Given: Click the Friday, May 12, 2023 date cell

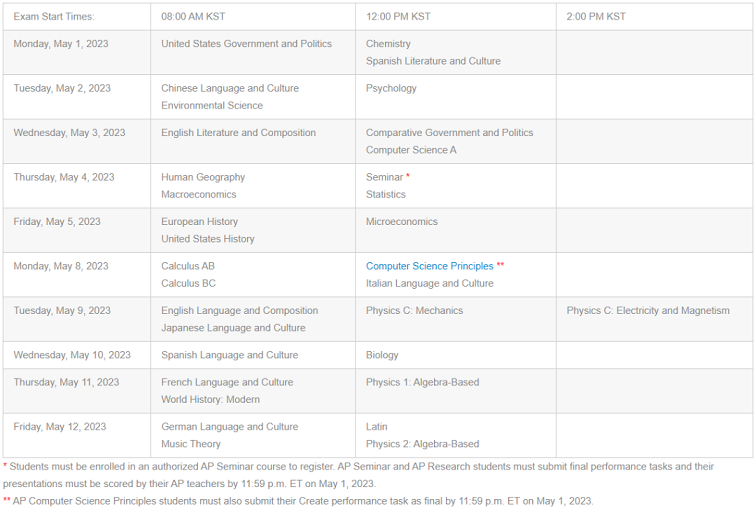Looking at the screenshot, I should (x=77, y=435).
